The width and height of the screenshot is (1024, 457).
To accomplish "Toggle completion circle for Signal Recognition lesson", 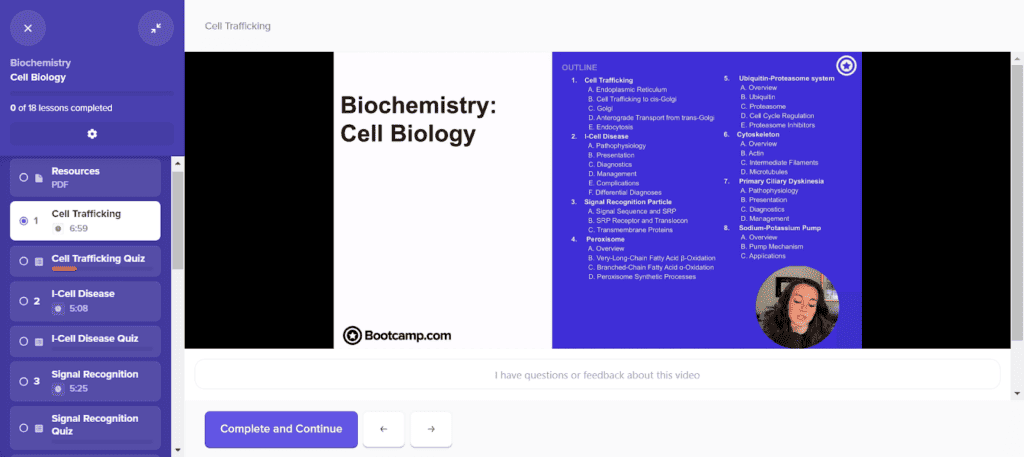I will tap(24, 381).
